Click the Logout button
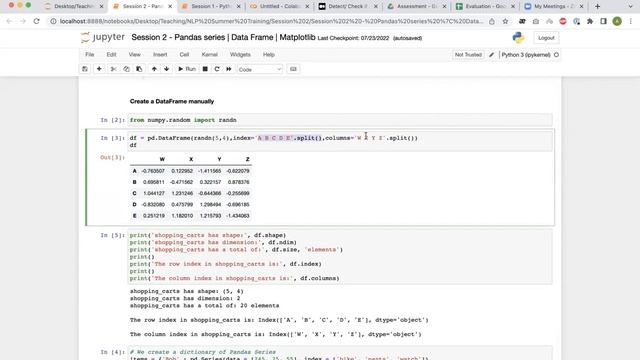The image size is (640, 360). (x=546, y=38)
